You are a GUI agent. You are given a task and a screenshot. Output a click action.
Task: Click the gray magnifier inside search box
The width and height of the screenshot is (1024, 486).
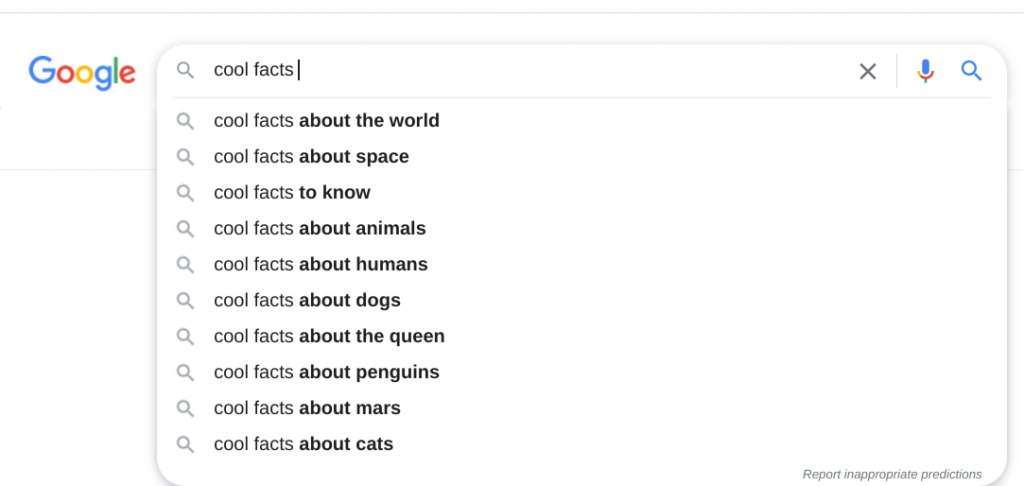(x=185, y=70)
